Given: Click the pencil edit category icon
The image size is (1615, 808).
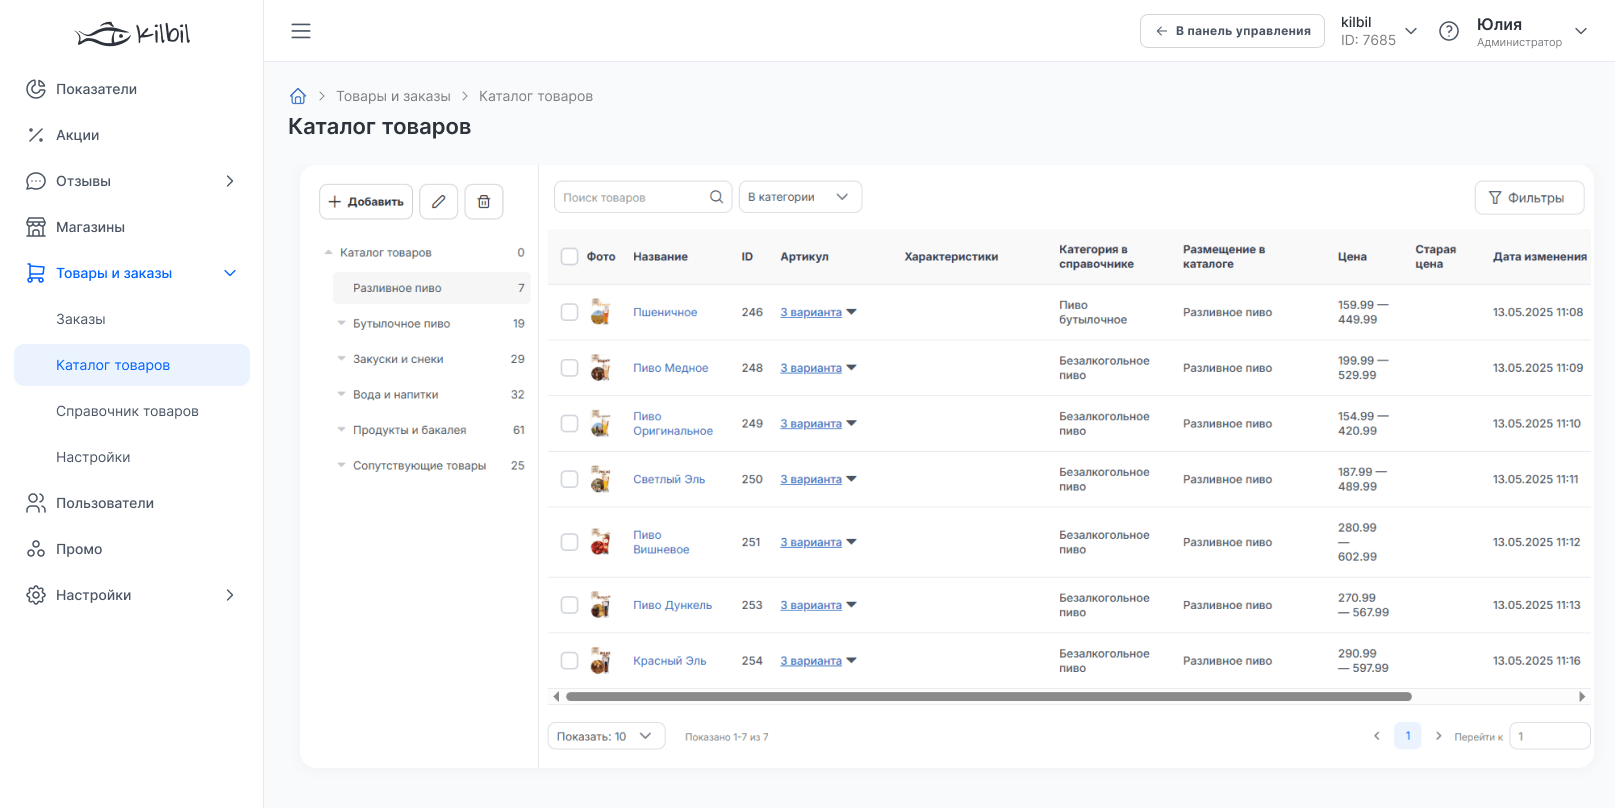Looking at the screenshot, I should click(439, 202).
